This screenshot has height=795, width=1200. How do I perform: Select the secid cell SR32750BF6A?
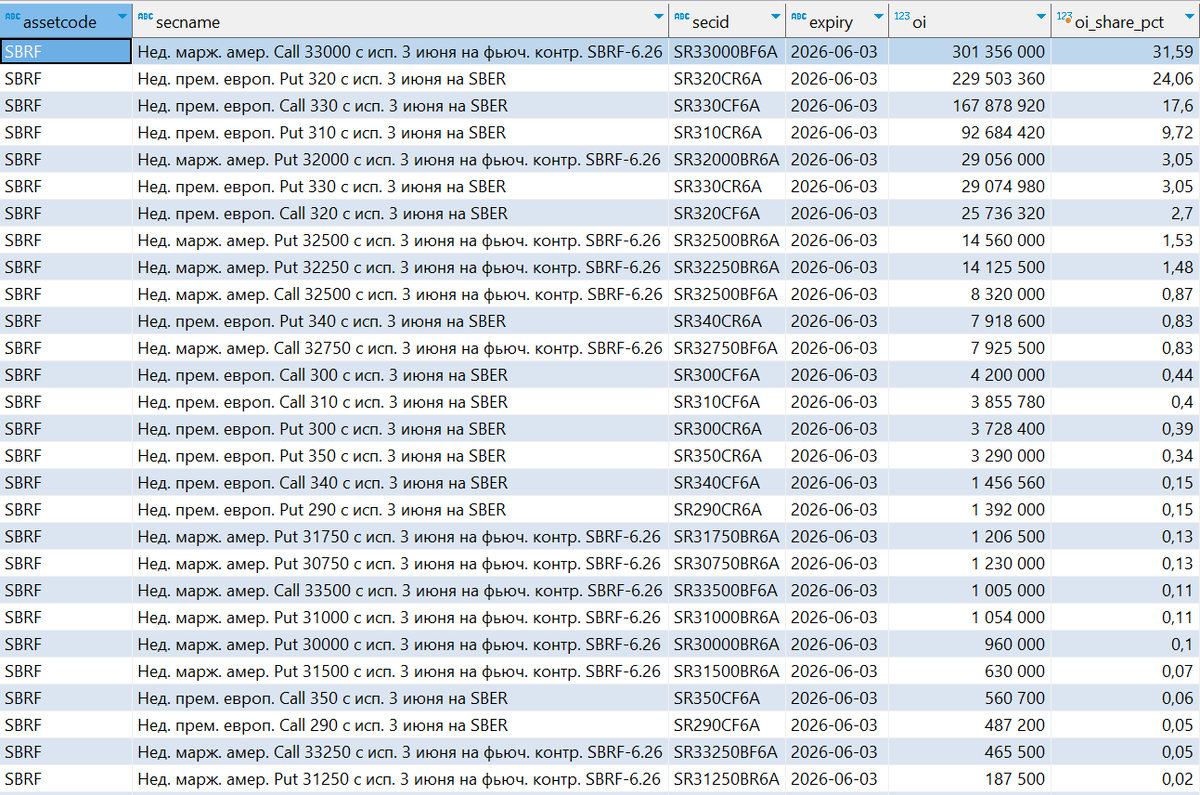(x=727, y=348)
